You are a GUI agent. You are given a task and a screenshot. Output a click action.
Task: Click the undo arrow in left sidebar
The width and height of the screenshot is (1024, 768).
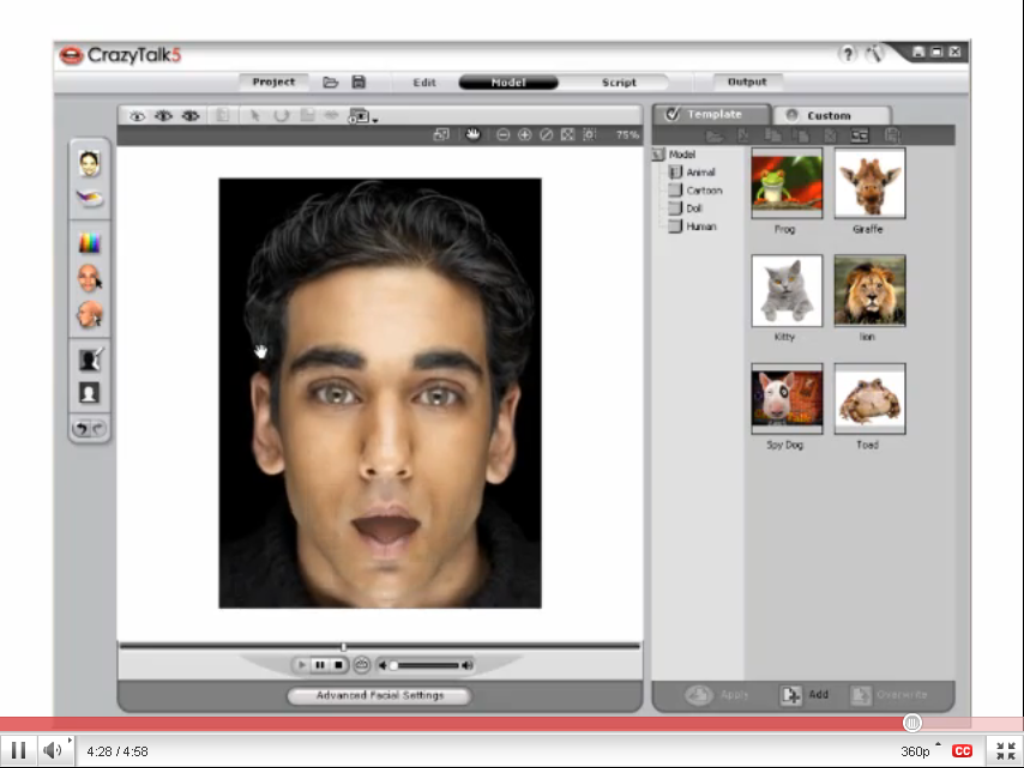coord(81,429)
